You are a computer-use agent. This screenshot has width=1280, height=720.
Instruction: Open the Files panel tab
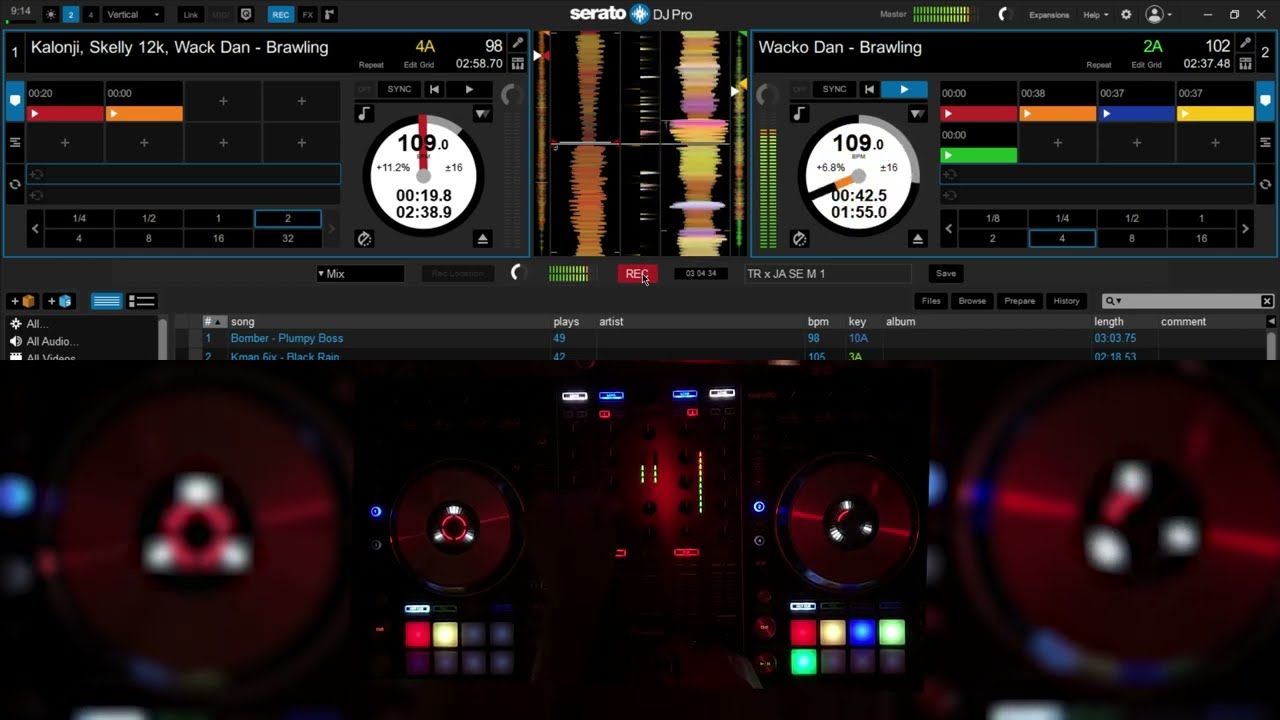tap(931, 301)
